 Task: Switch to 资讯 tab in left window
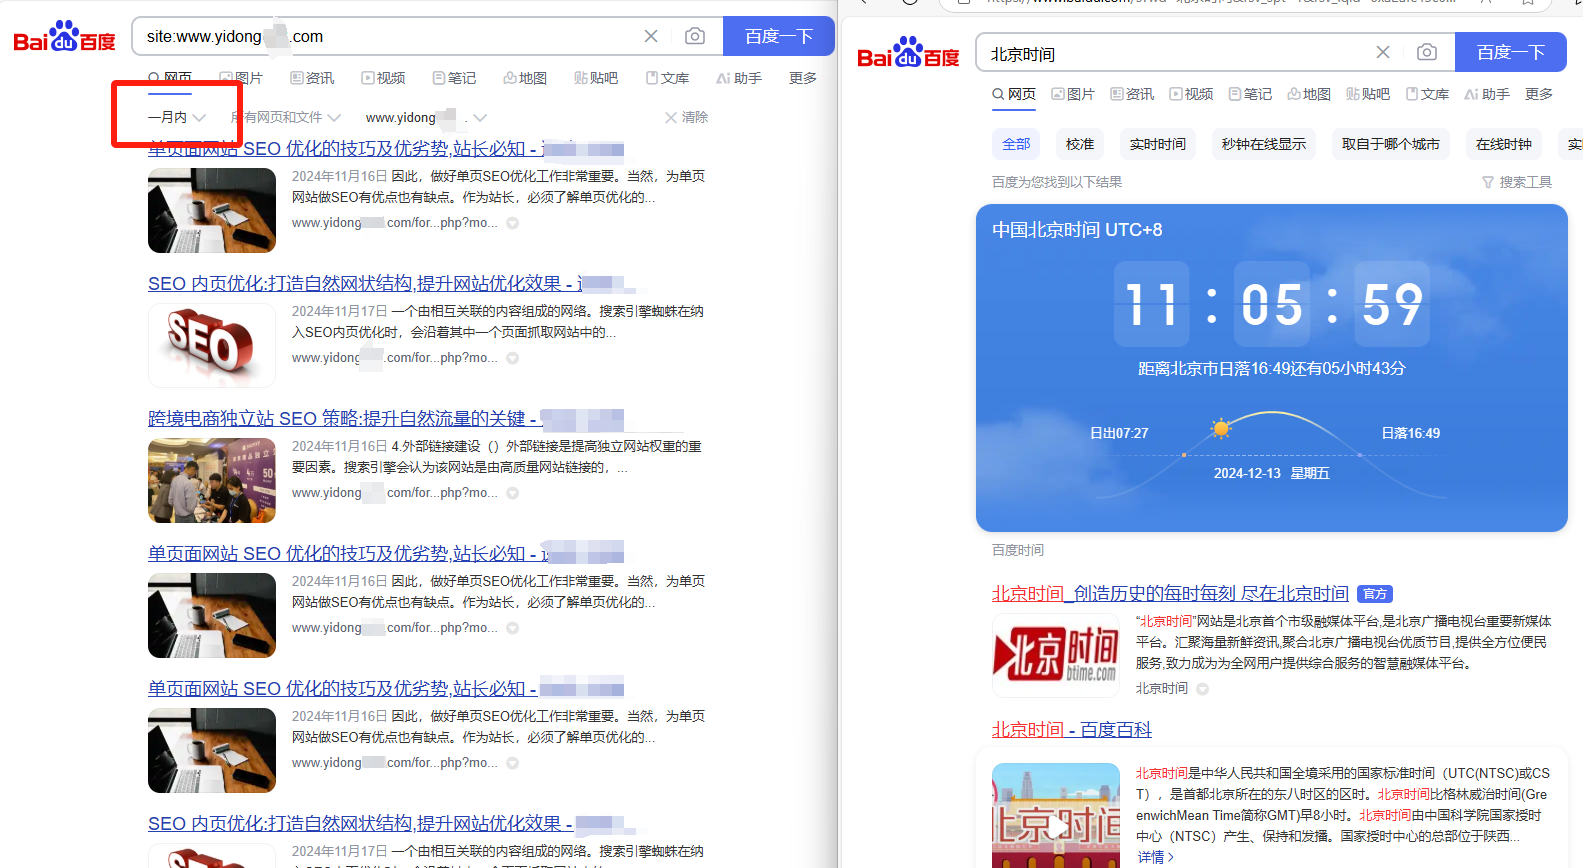click(312, 78)
